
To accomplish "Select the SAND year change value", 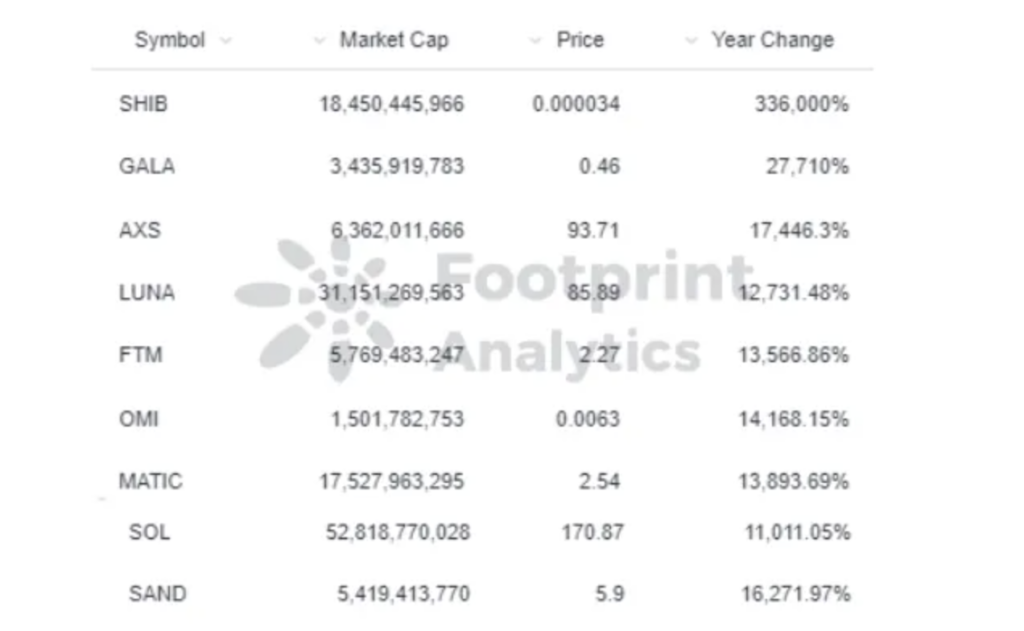I will pos(795,594).
